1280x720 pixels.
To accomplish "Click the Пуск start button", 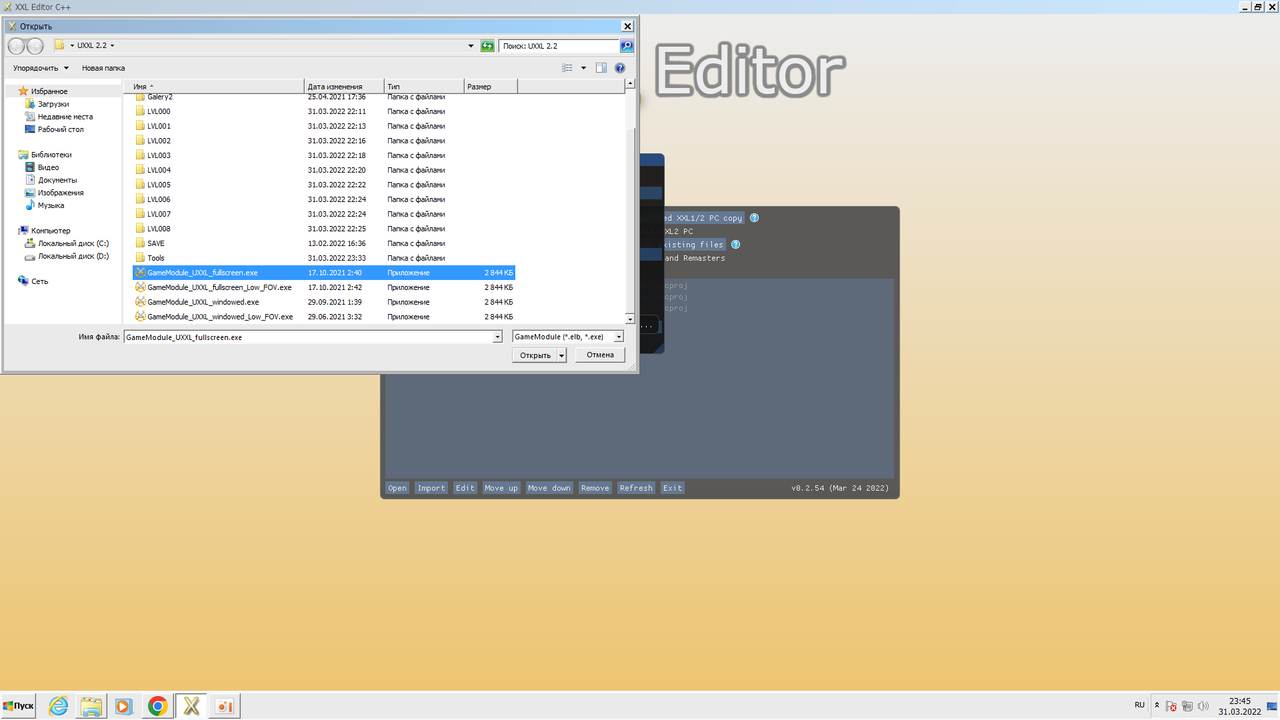I will (x=18, y=706).
